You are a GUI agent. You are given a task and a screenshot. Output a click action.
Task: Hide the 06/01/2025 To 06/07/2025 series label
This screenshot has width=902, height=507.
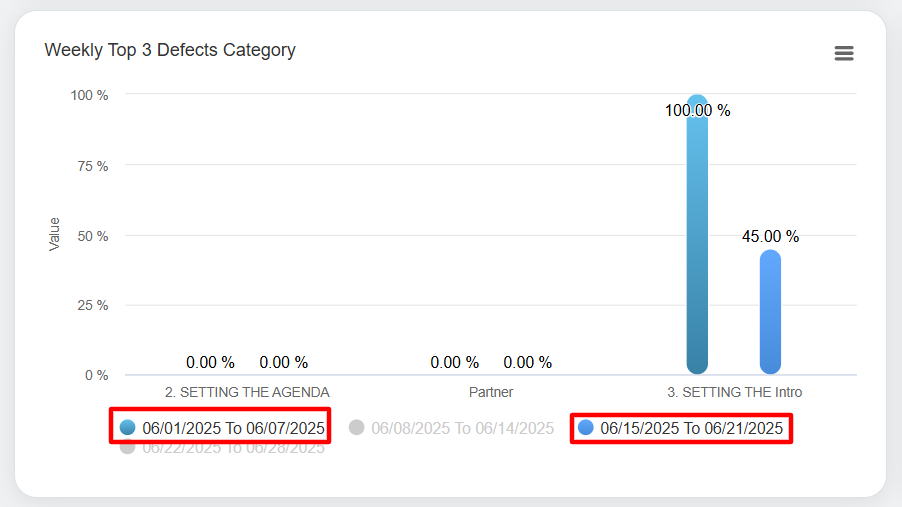pyautogui.click(x=233, y=428)
